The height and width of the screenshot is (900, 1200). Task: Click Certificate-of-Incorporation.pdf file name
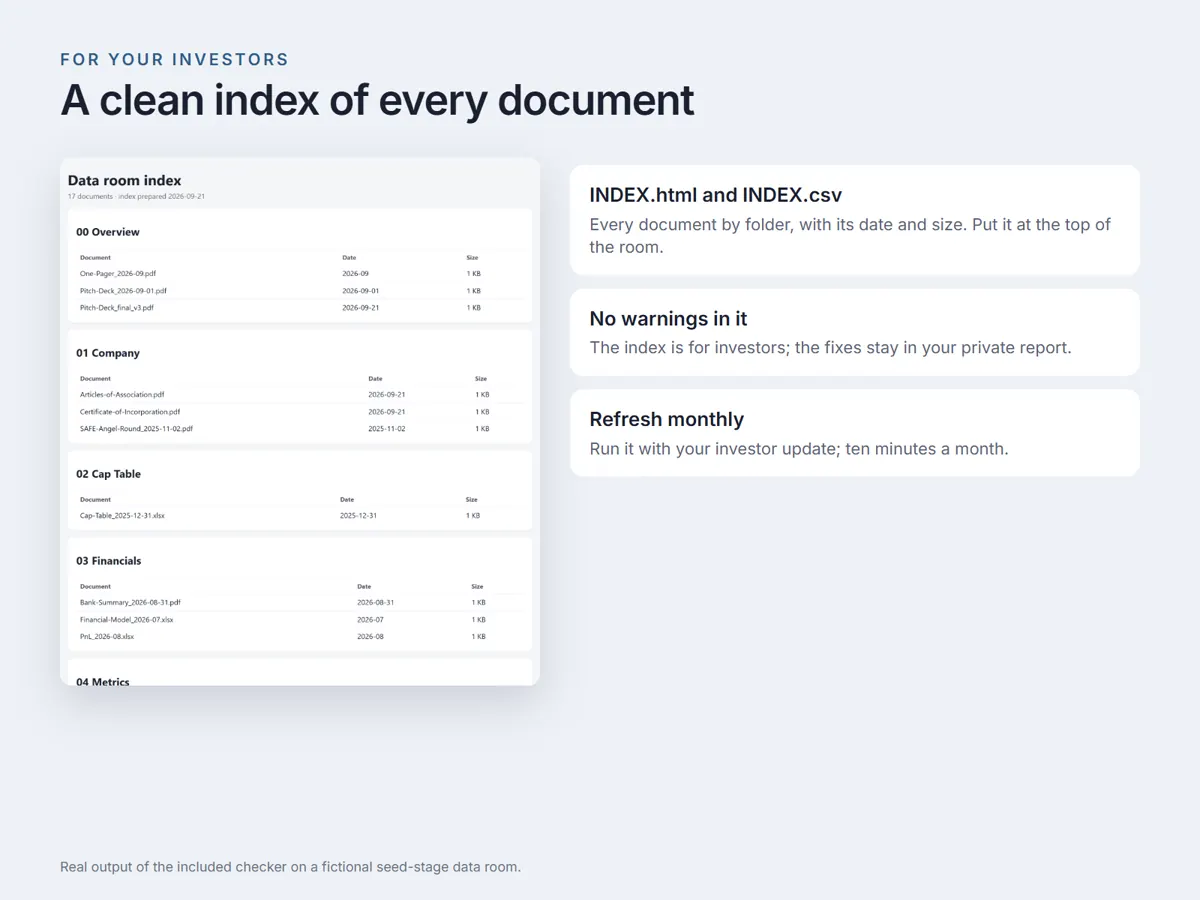tap(130, 412)
